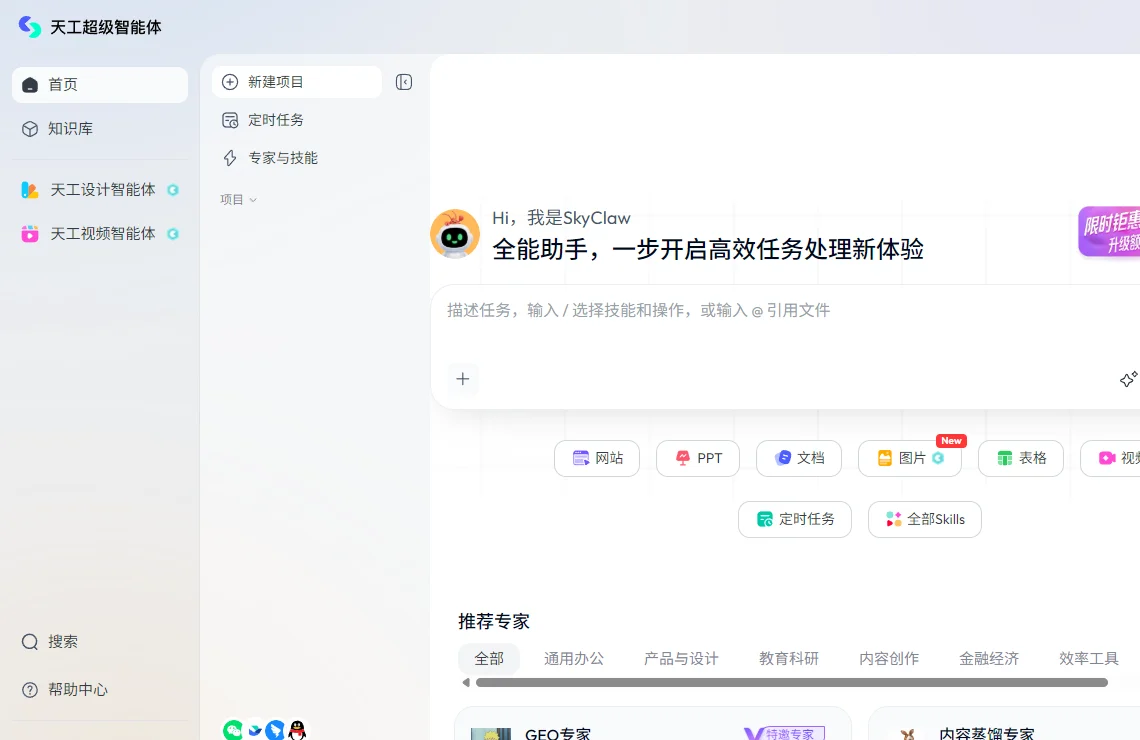Open 全部Skills chip
The image size is (1140, 740).
(925, 519)
